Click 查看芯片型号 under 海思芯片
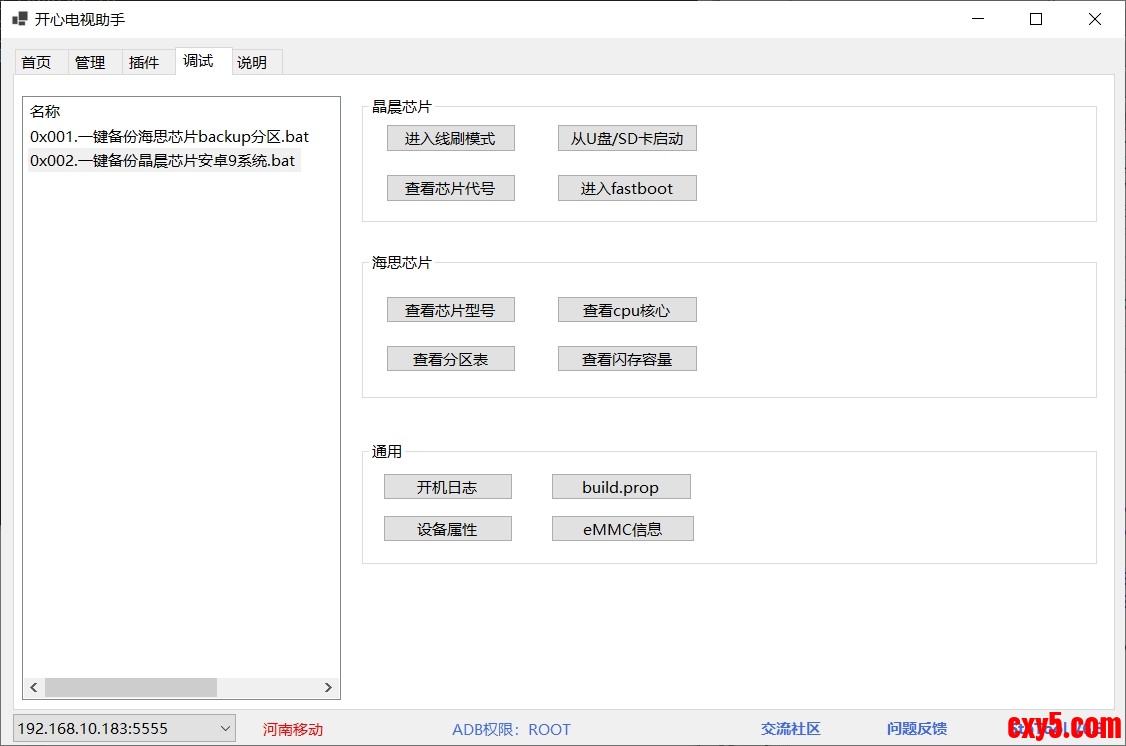The height and width of the screenshot is (746, 1126). click(450, 310)
